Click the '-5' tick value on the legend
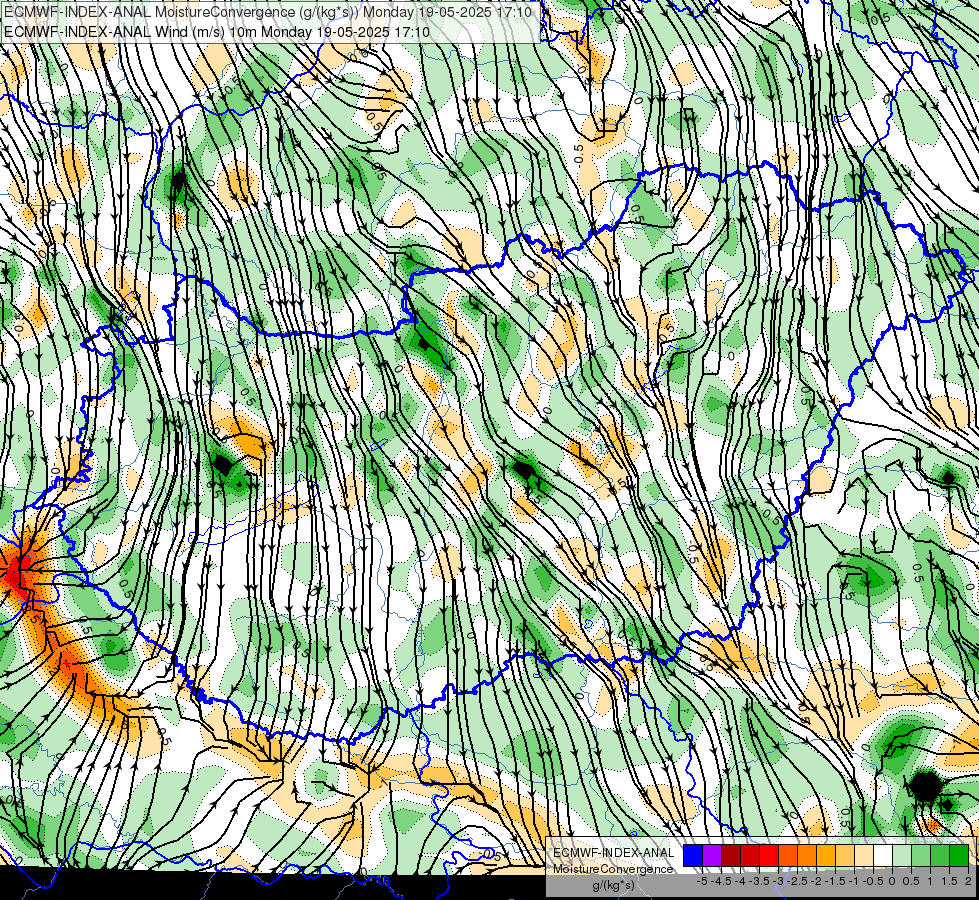 coord(702,881)
